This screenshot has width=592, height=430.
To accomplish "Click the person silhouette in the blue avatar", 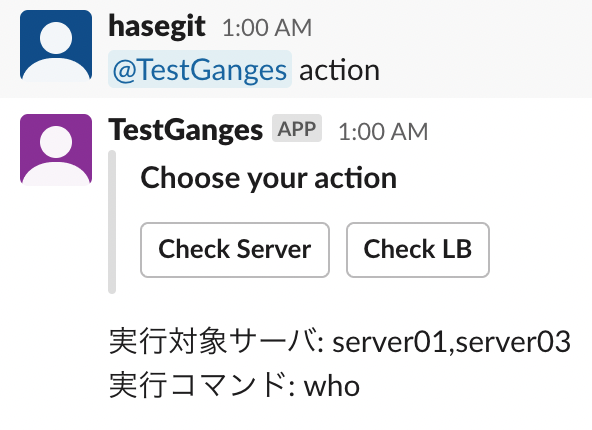I will pyautogui.click(x=56, y=51).
